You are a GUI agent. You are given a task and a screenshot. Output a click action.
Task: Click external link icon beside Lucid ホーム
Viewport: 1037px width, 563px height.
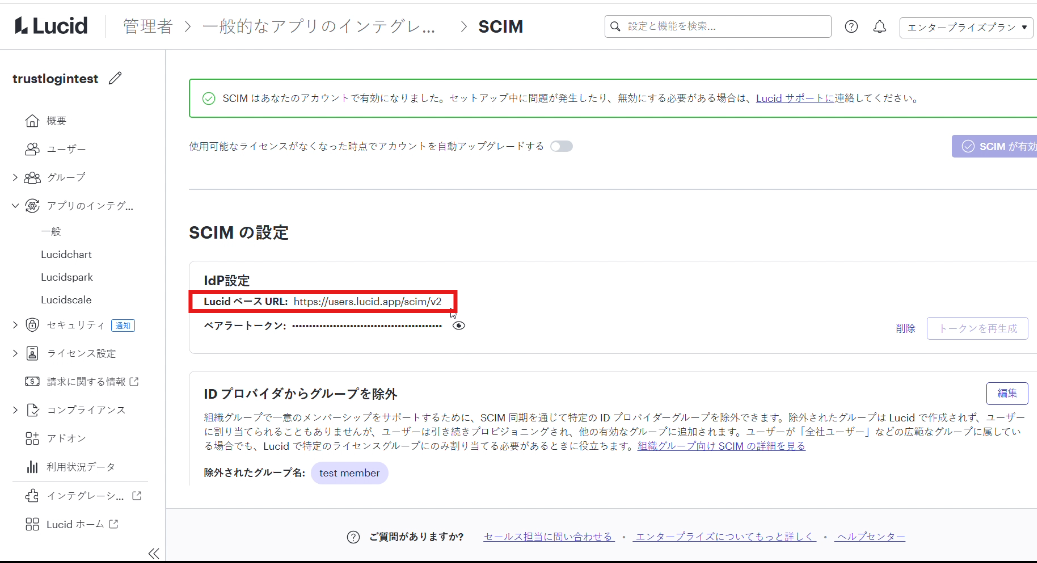(114, 524)
